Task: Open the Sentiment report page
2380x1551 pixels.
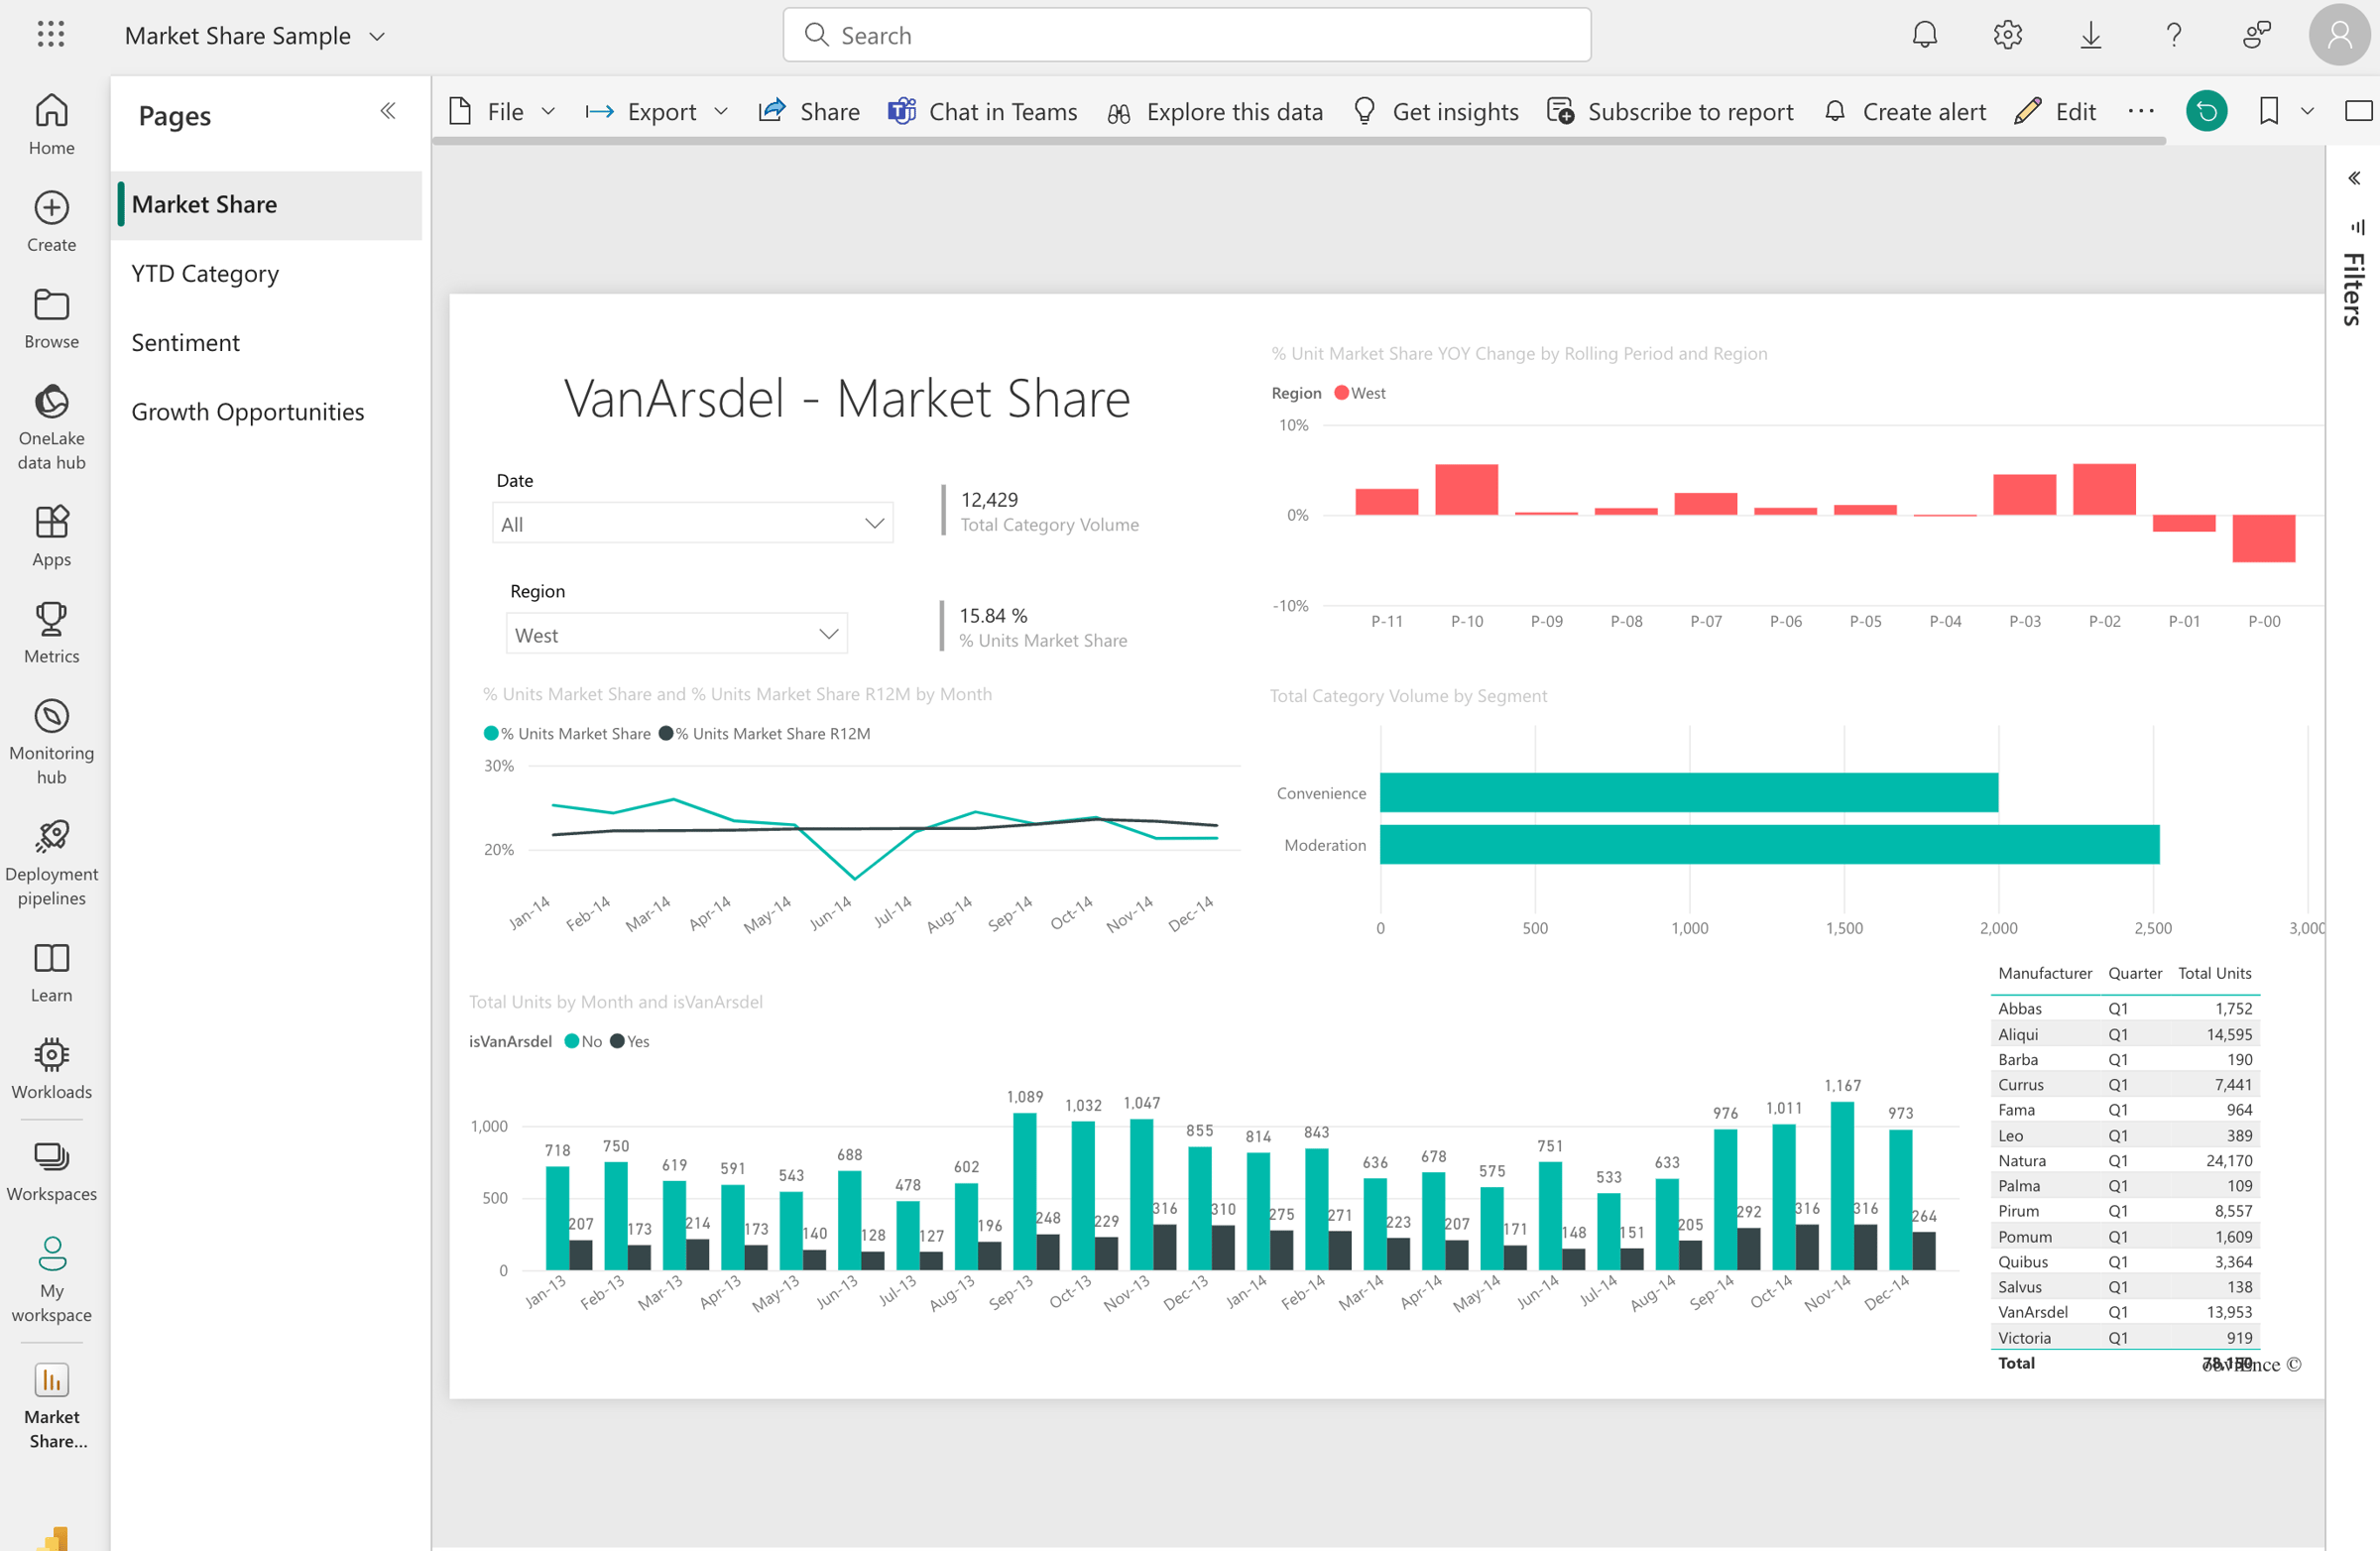Action: [185, 342]
